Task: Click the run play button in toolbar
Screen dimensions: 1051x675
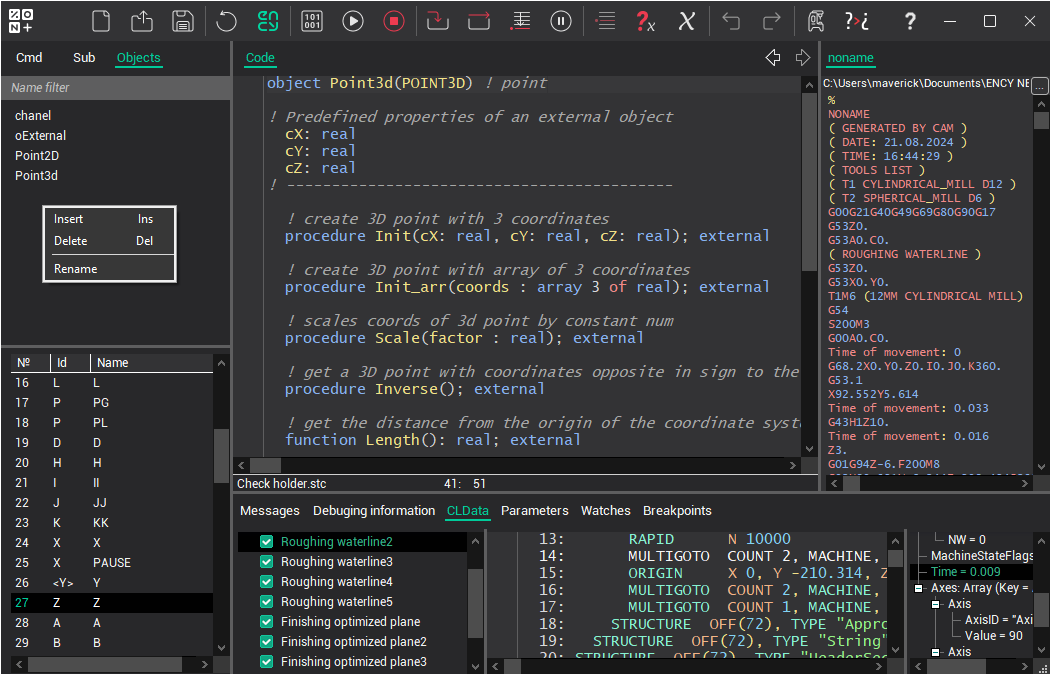Action: tap(353, 21)
